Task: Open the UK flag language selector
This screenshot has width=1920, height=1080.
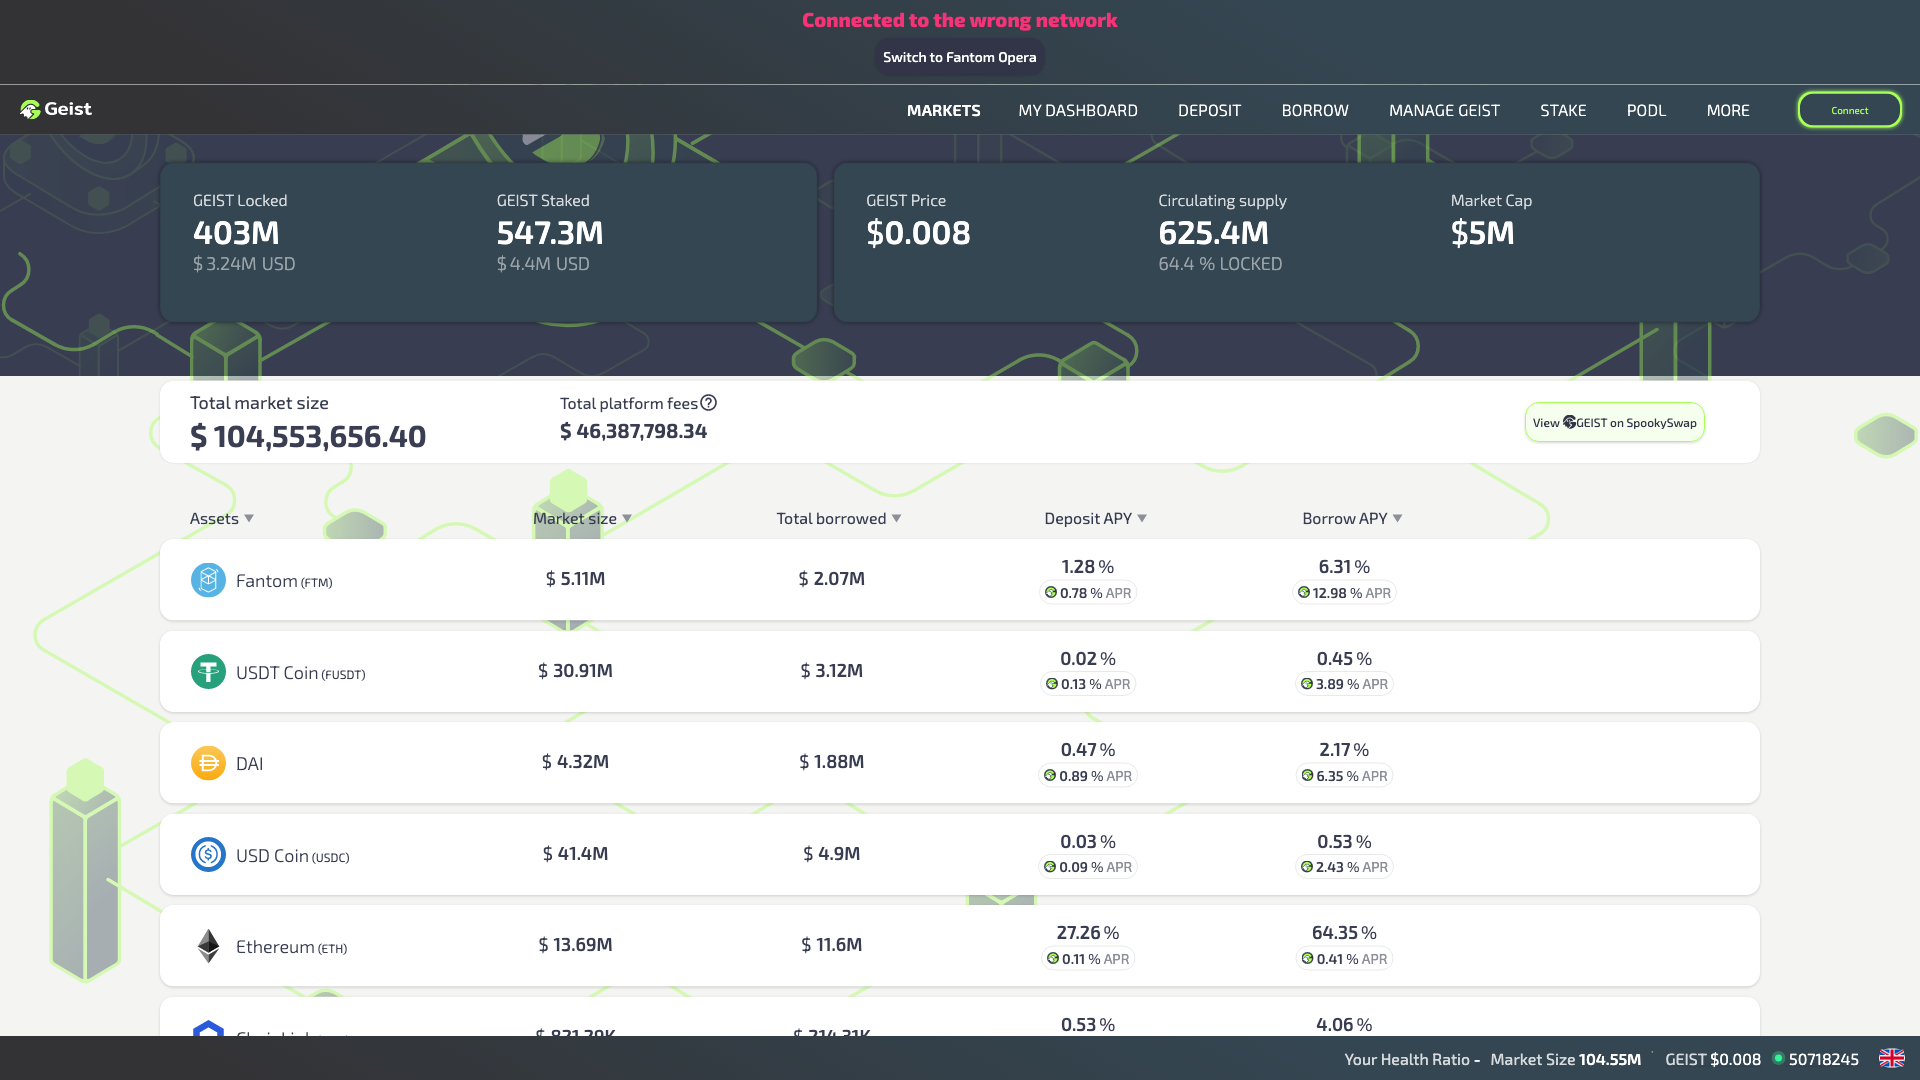Action: click(x=1891, y=1058)
